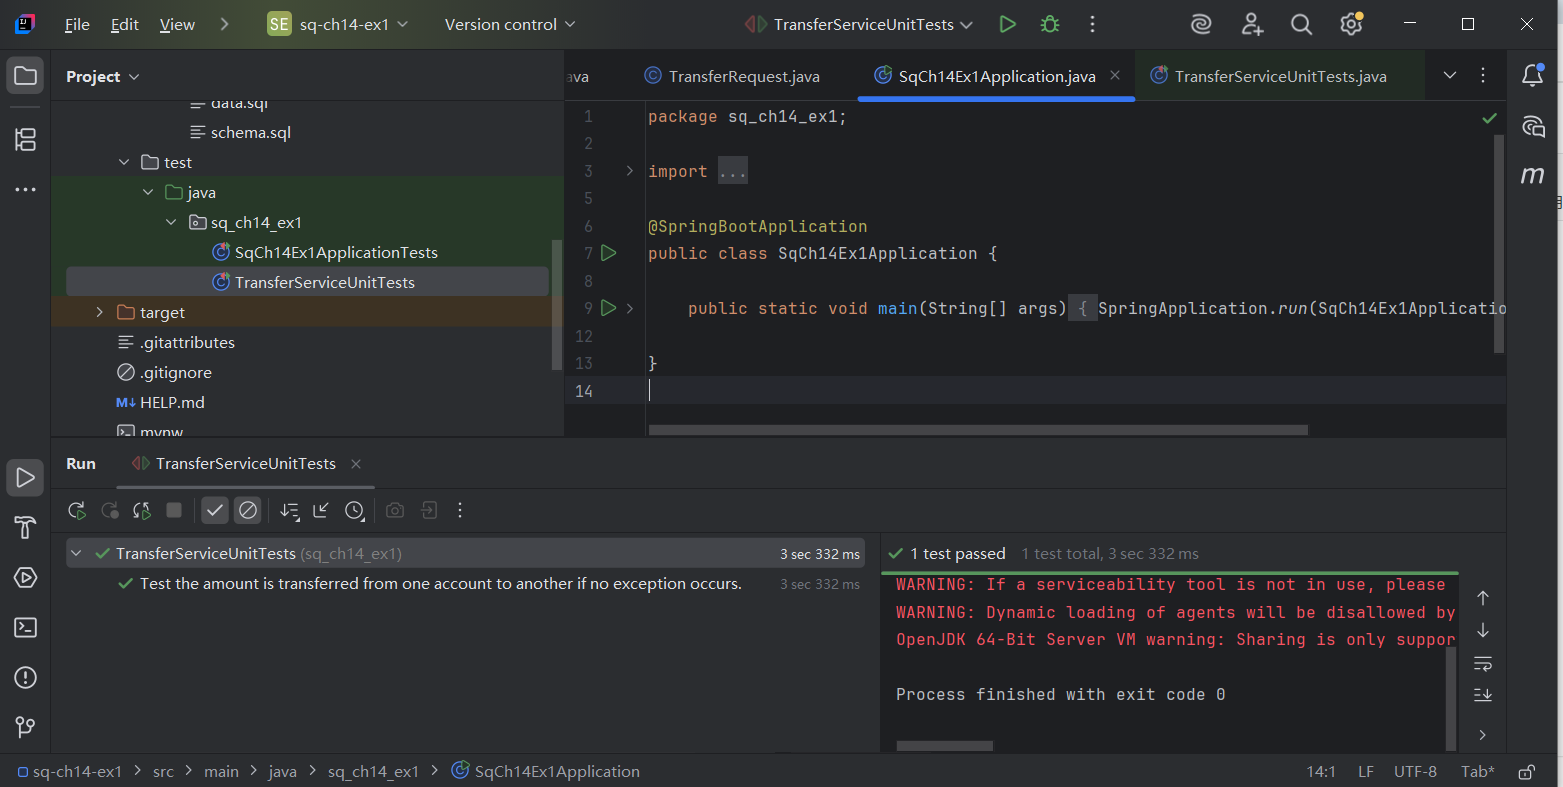The width and height of the screenshot is (1563, 787).
Task: Rerun failed tests icon
Action: (x=110, y=511)
